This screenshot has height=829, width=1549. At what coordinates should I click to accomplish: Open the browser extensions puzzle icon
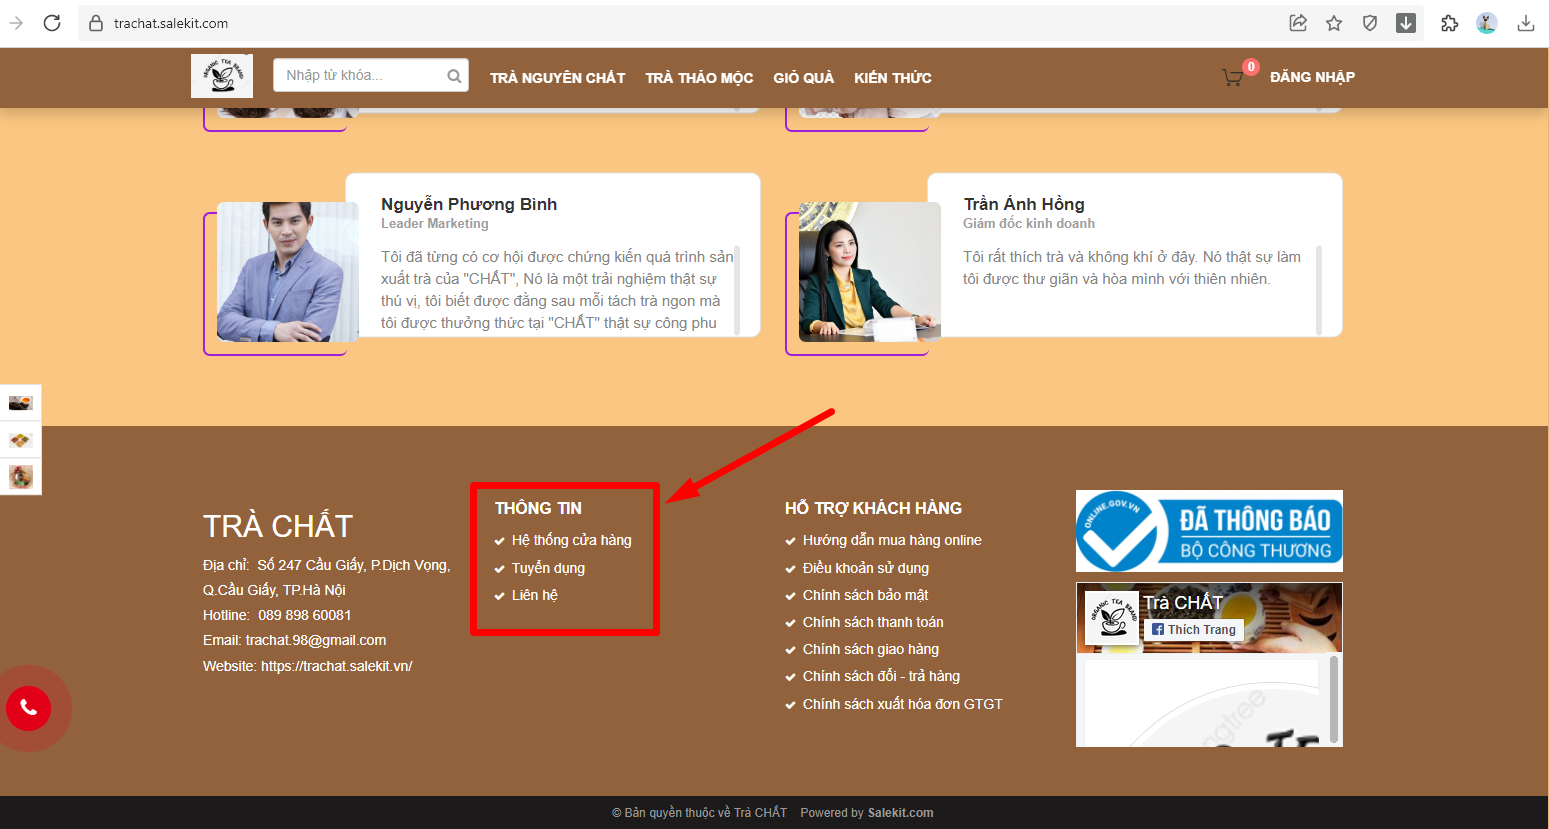tap(1449, 23)
